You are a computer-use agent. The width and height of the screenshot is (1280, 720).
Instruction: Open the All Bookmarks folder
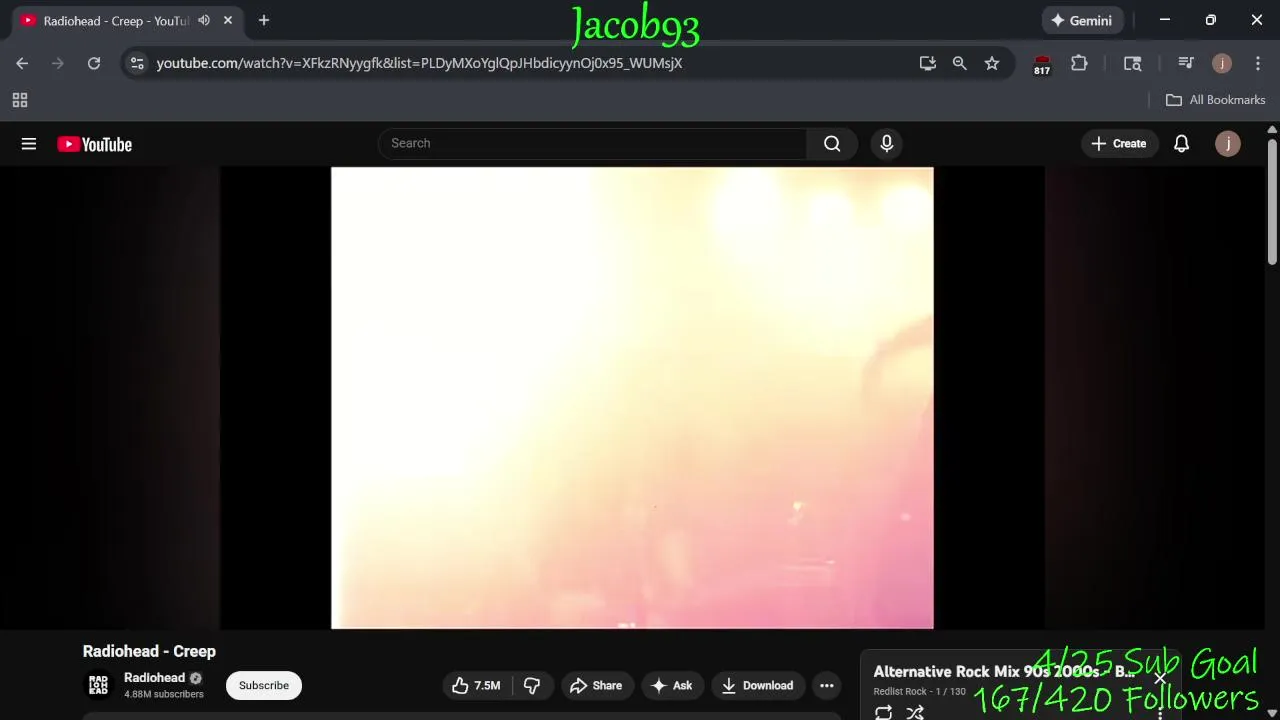pos(1216,100)
